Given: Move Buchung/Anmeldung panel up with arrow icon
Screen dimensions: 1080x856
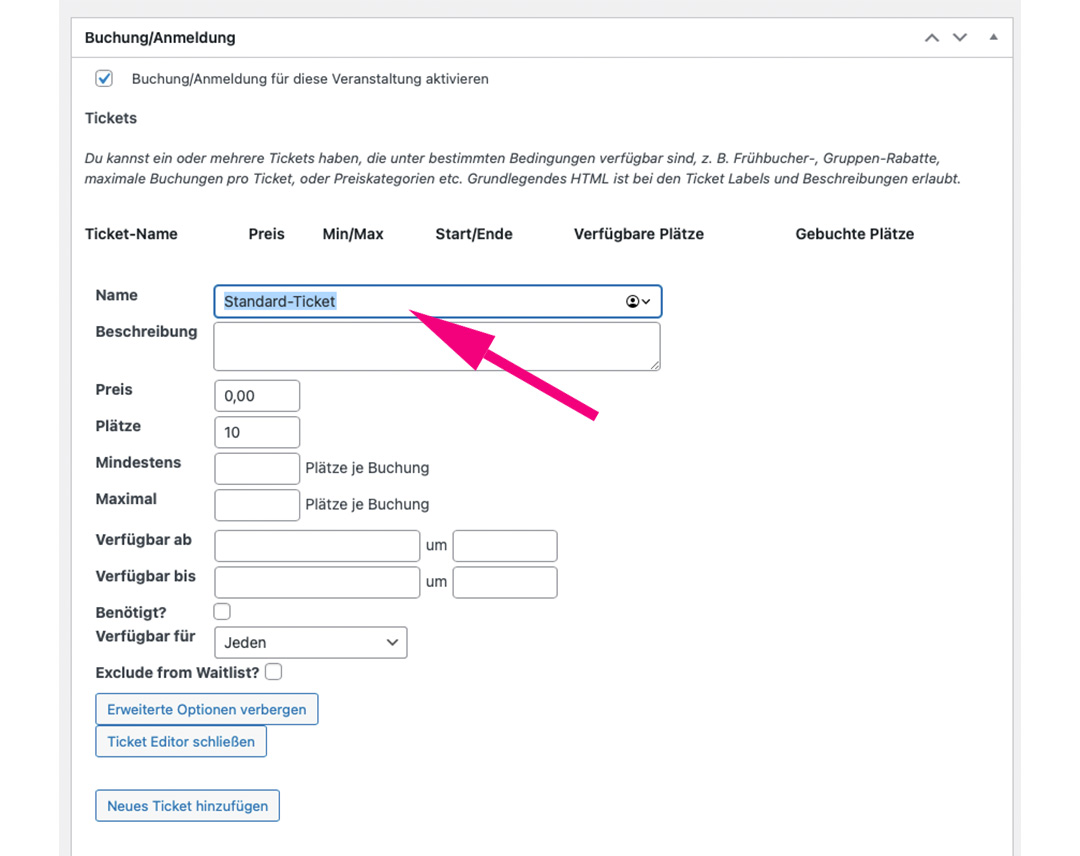Looking at the screenshot, I should point(932,38).
